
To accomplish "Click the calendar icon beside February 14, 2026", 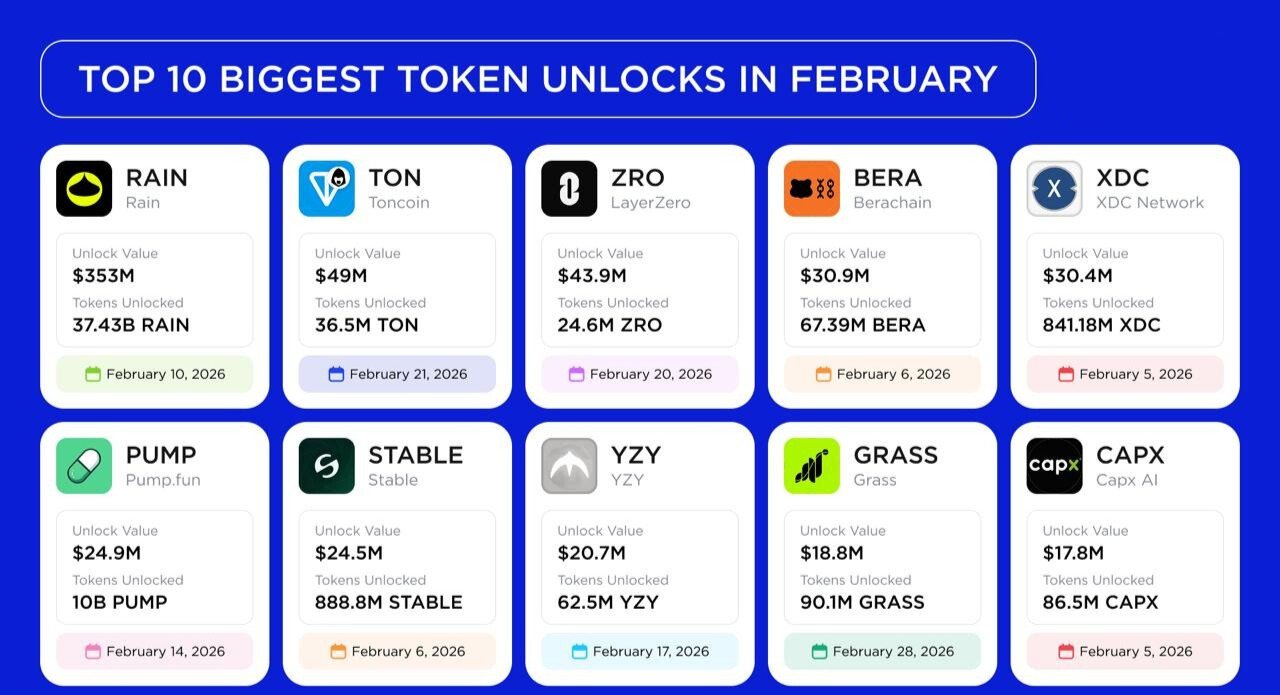I will (x=93, y=651).
